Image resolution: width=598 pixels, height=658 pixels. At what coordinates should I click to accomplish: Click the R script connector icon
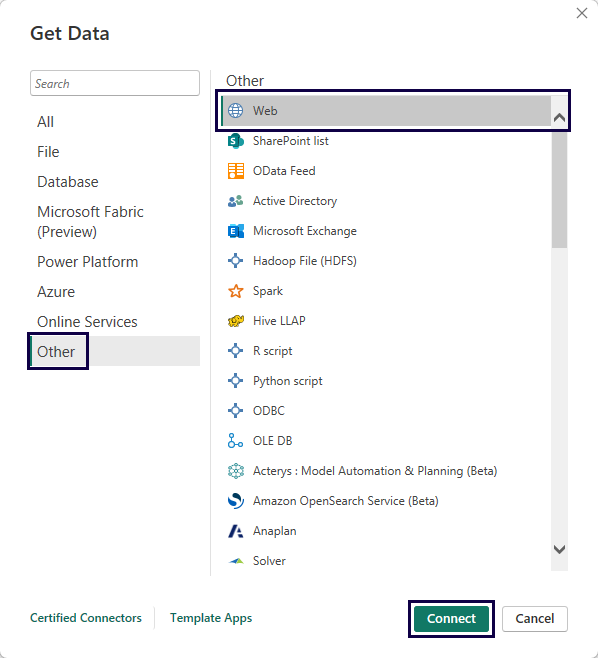click(x=235, y=351)
